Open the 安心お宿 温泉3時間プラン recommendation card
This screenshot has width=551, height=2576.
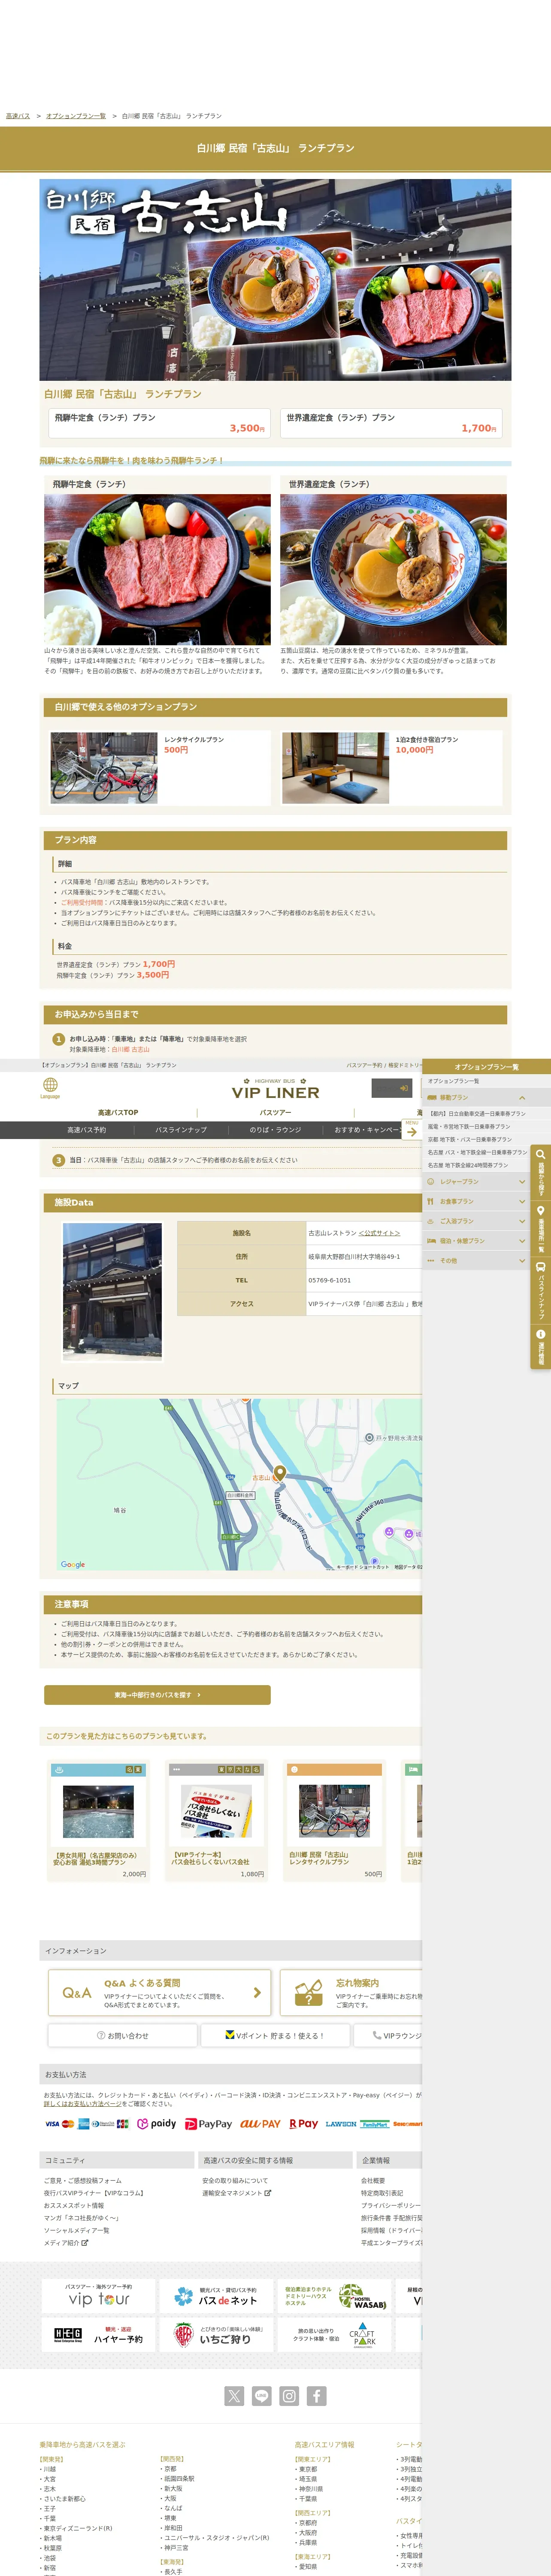[x=98, y=1821]
